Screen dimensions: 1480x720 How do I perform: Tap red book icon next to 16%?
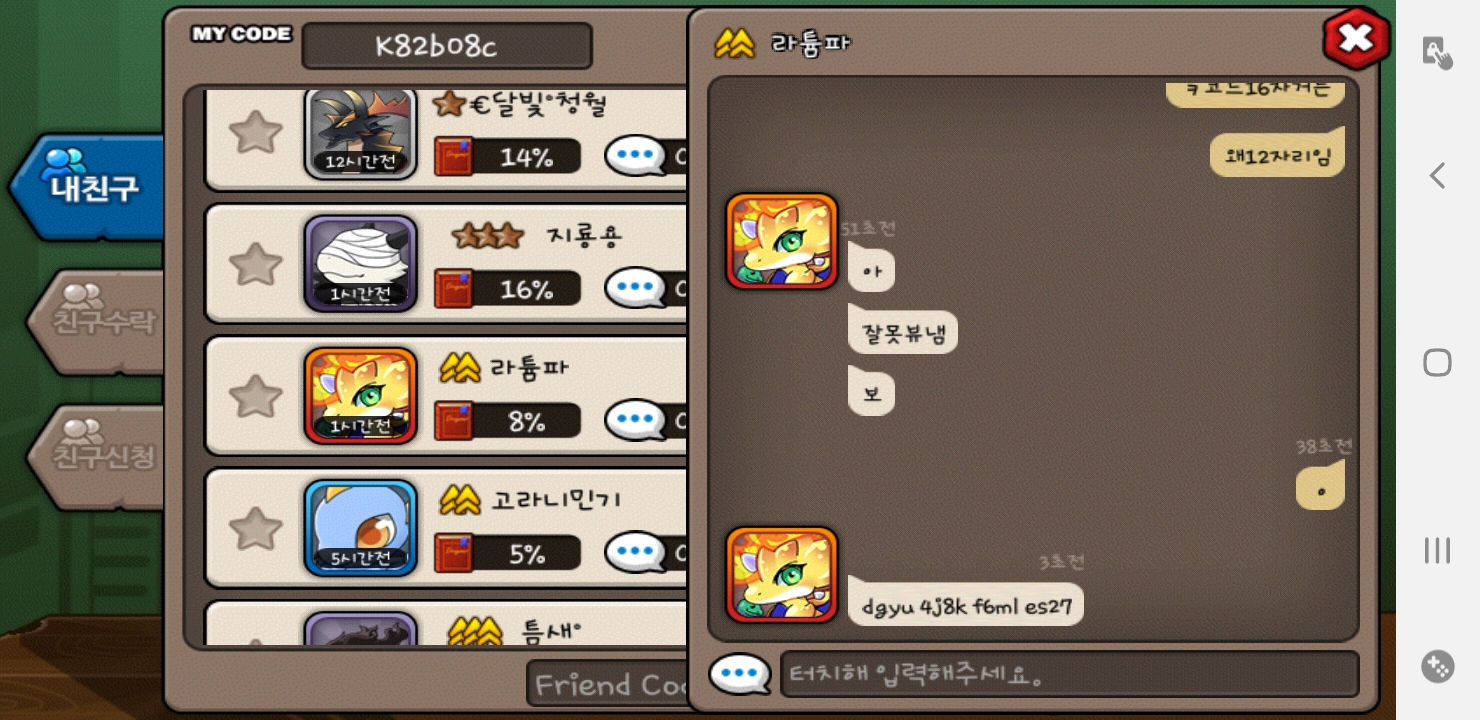[454, 289]
